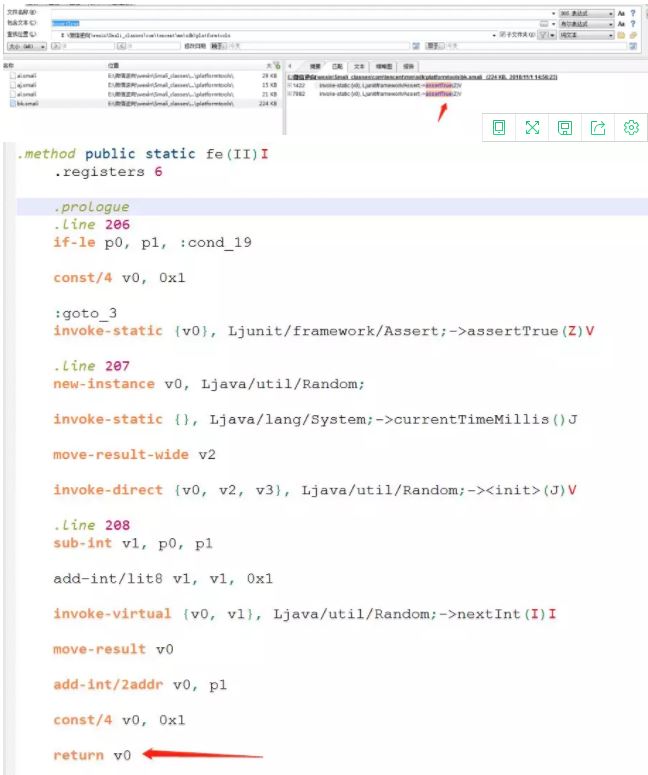Expand the line 1422 match result
The image size is (648, 775).
289,85
